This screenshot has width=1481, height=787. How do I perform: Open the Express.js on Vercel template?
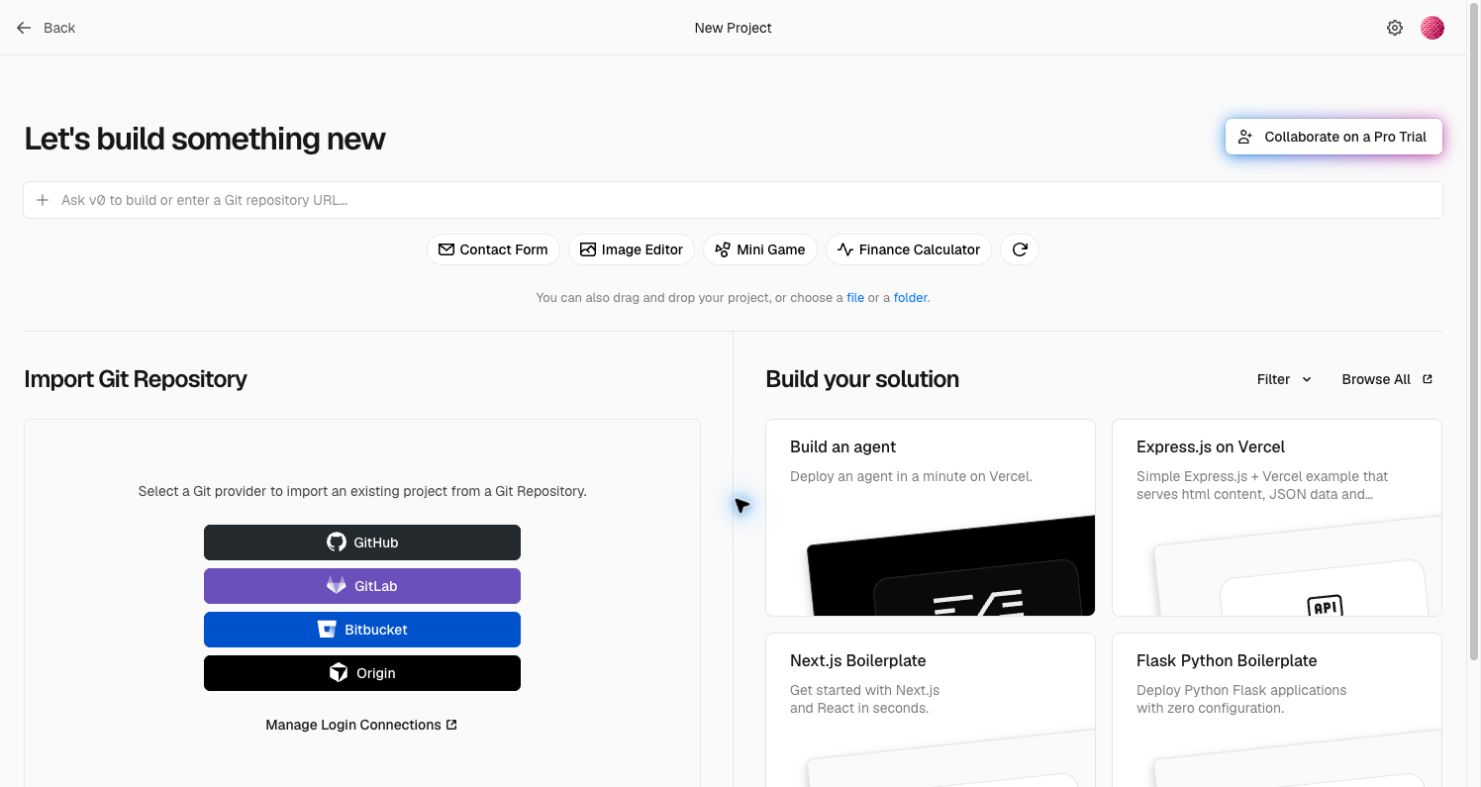pos(1277,517)
